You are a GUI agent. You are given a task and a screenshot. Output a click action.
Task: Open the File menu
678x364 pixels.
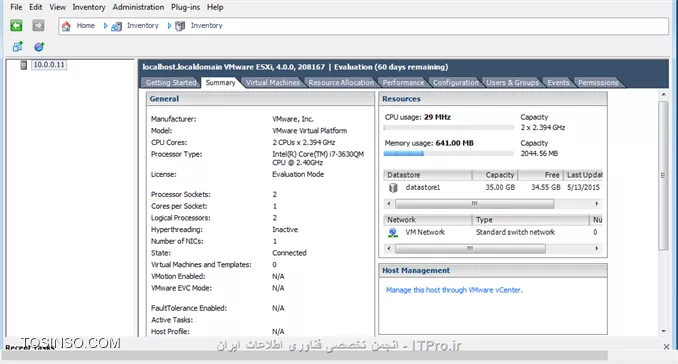click(x=16, y=7)
